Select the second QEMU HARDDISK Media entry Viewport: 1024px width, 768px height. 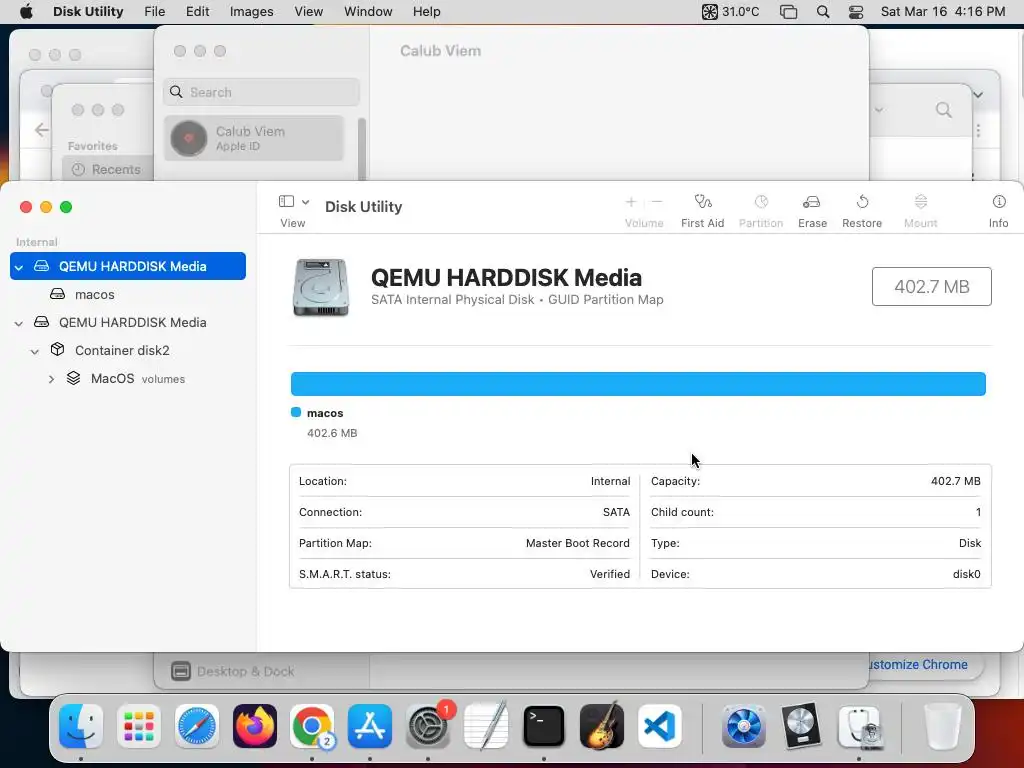(128, 323)
